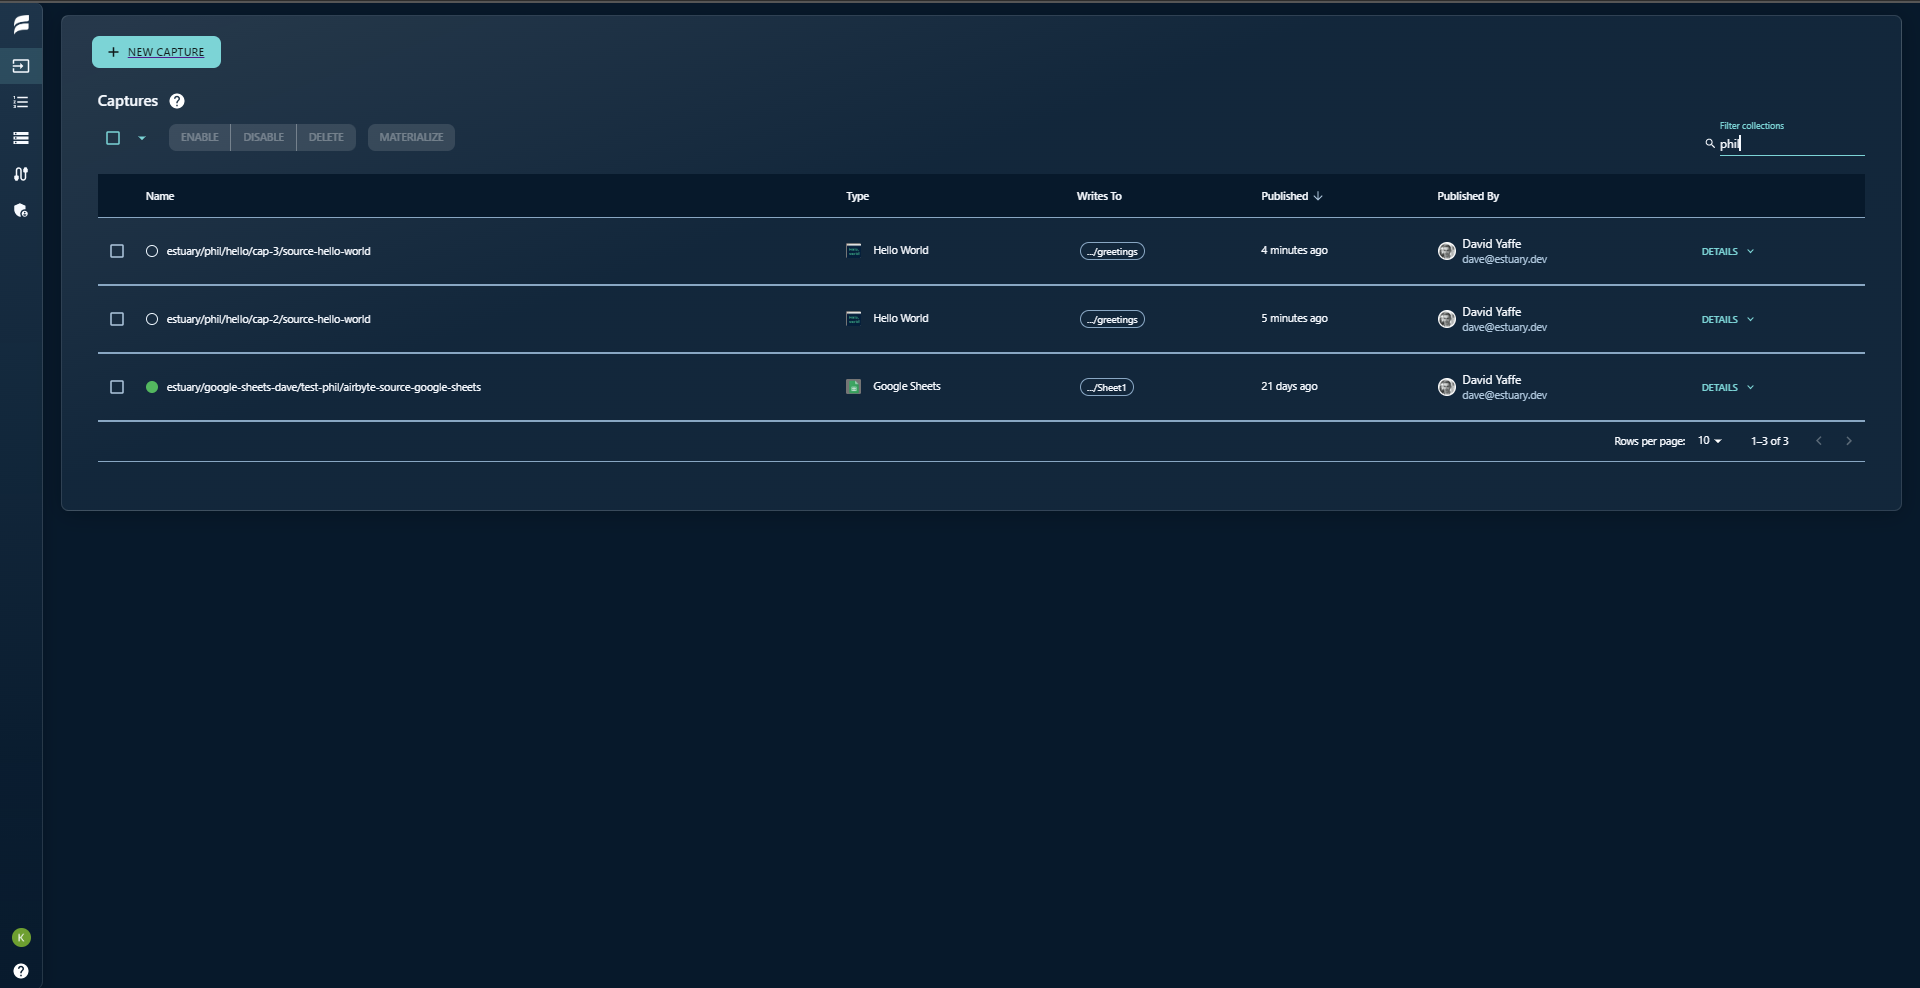Open the Materializations sidebar icon
This screenshot has width=1920, height=988.
(x=20, y=138)
